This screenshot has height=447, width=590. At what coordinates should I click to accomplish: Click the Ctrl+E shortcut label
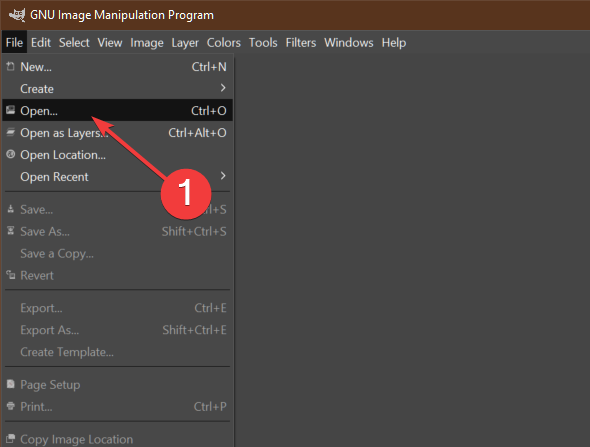tap(210, 308)
